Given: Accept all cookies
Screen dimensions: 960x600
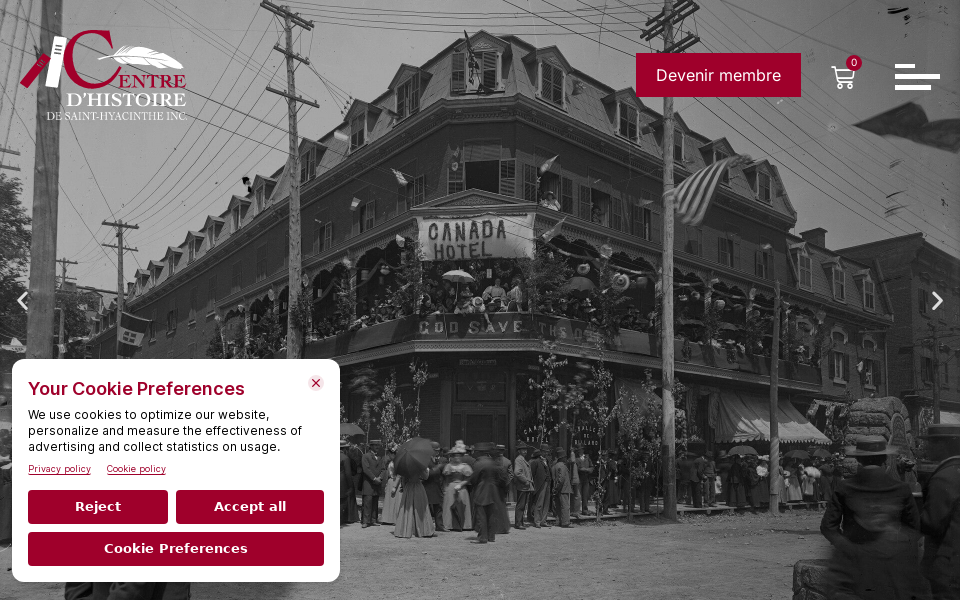Looking at the screenshot, I should (x=250, y=506).
